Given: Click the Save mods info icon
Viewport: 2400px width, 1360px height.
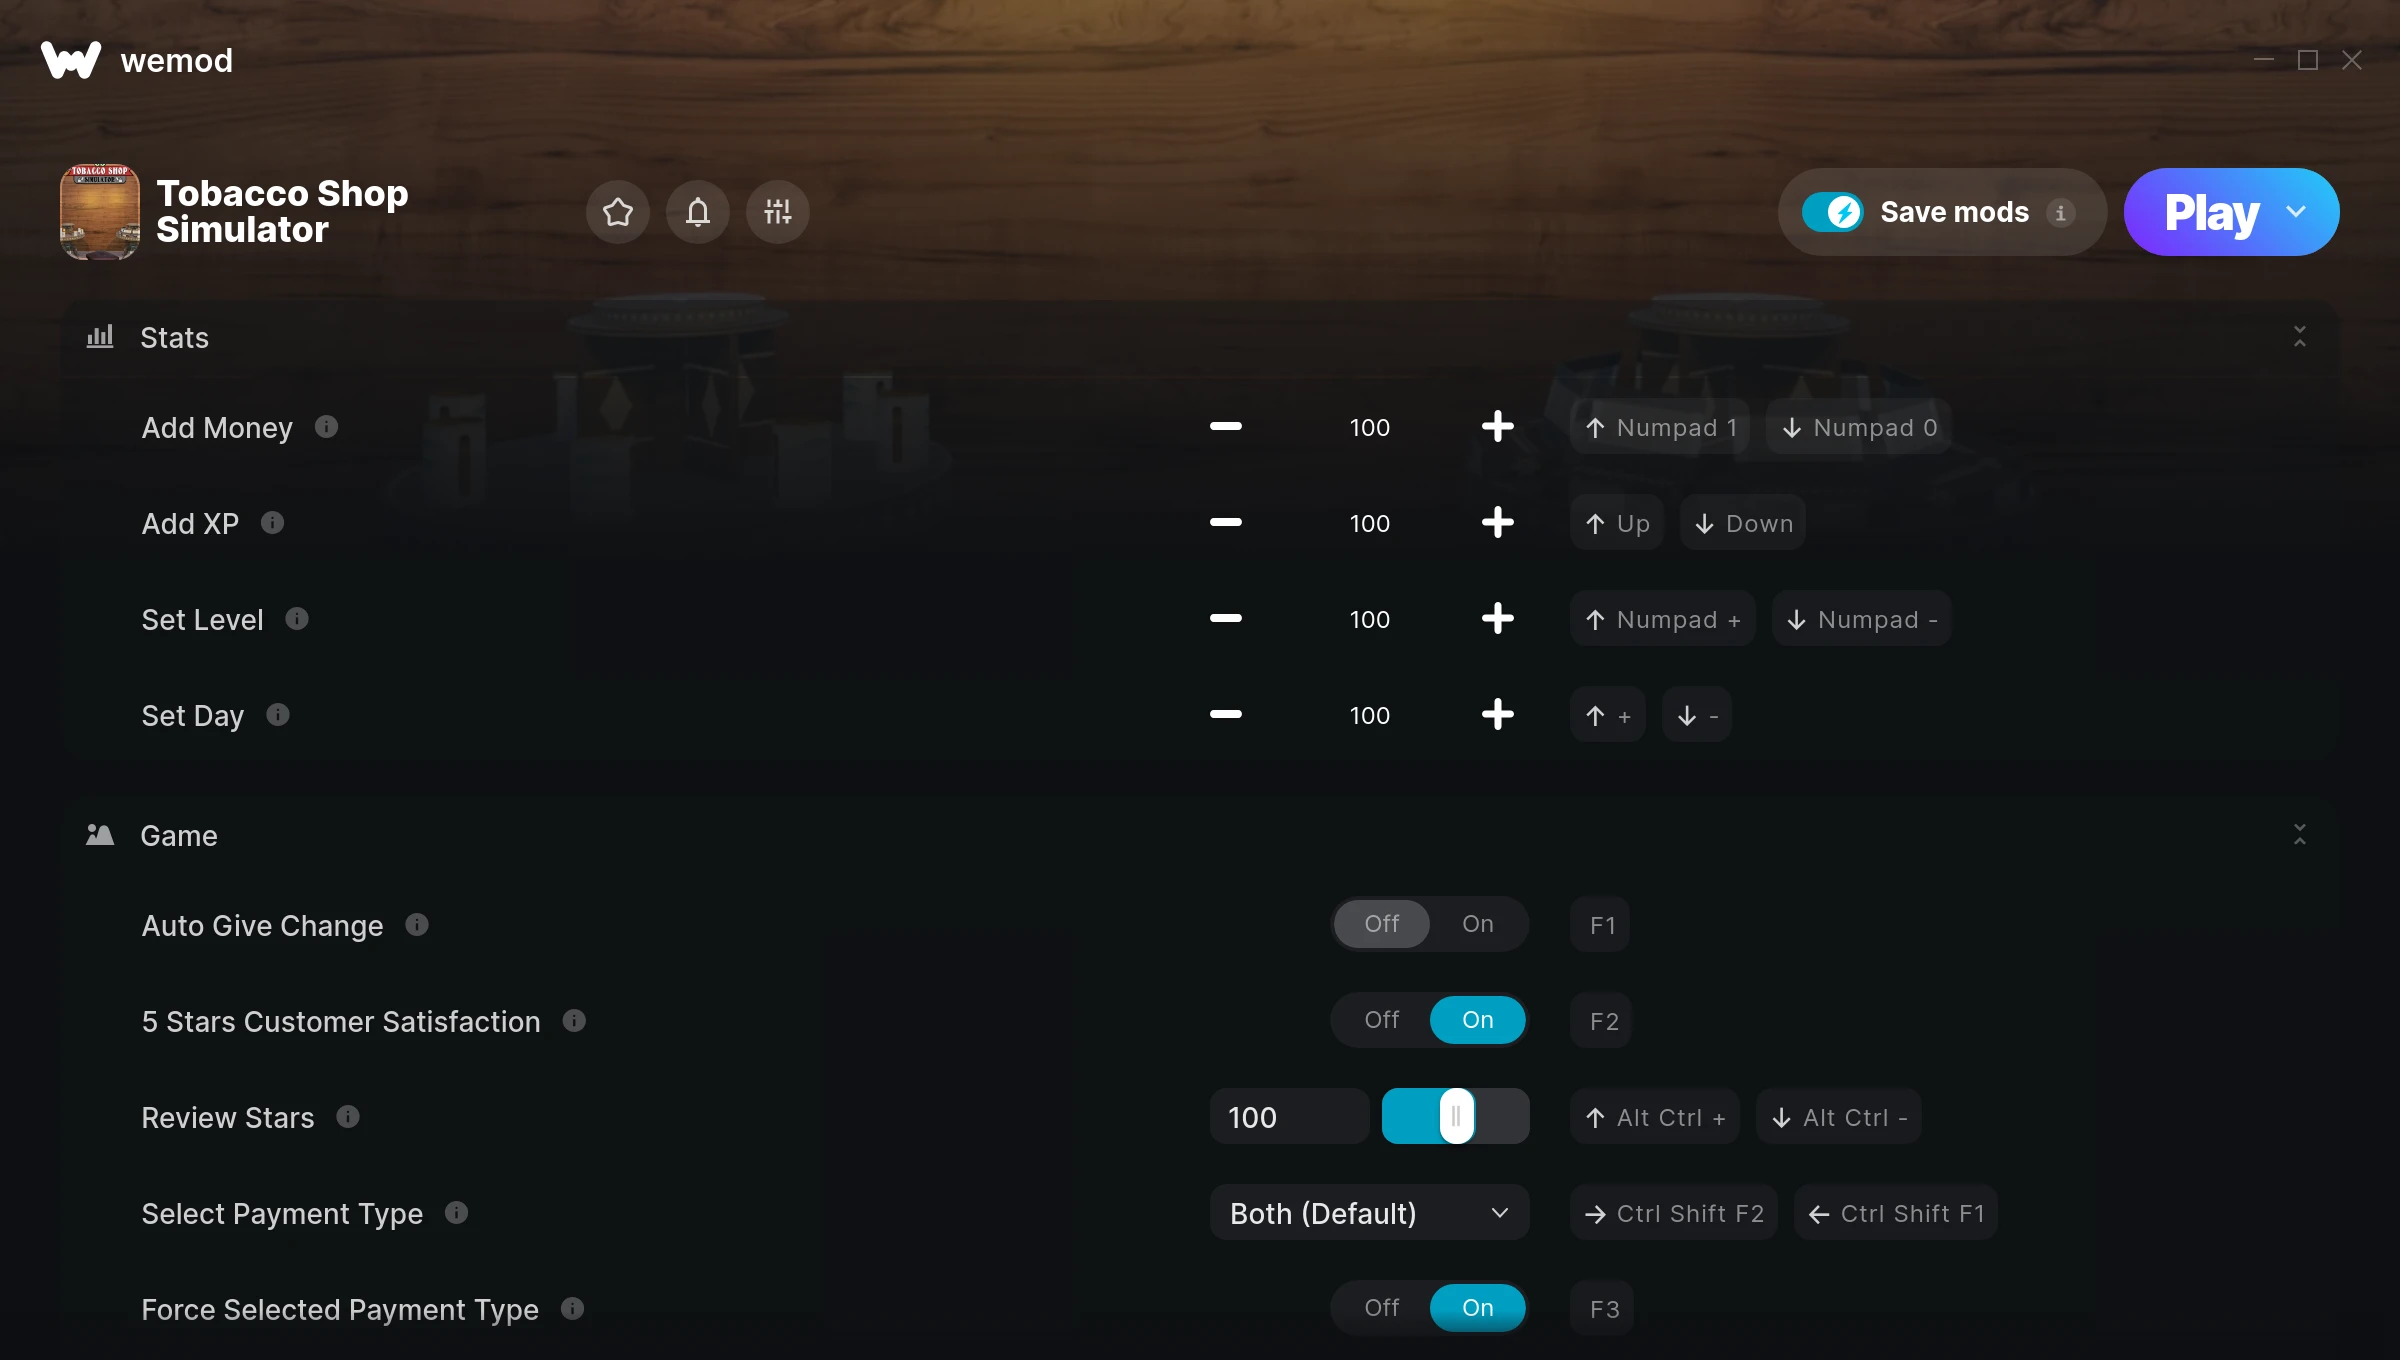Looking at the screenshot, I should pos(2060,213).
